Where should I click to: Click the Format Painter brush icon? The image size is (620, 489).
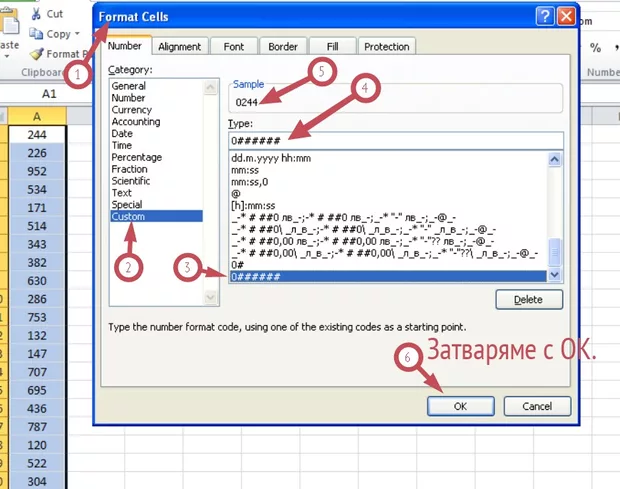click(x=36, y=54)
